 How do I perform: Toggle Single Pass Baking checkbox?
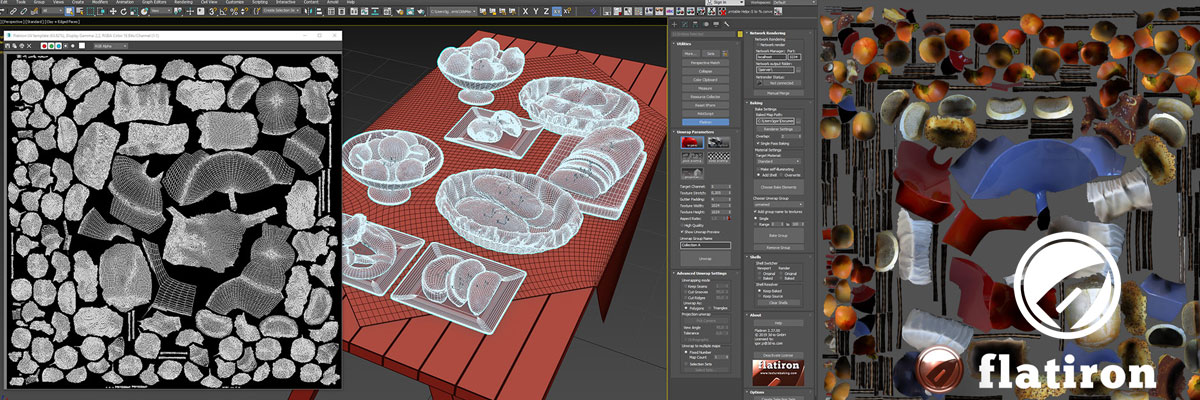(758, 143)
